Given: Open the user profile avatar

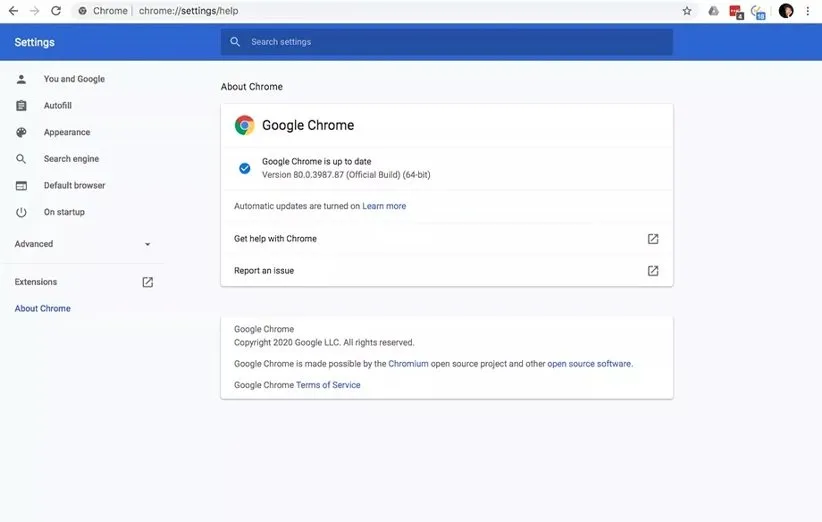Looking at the screenshot, I should 786,11.
